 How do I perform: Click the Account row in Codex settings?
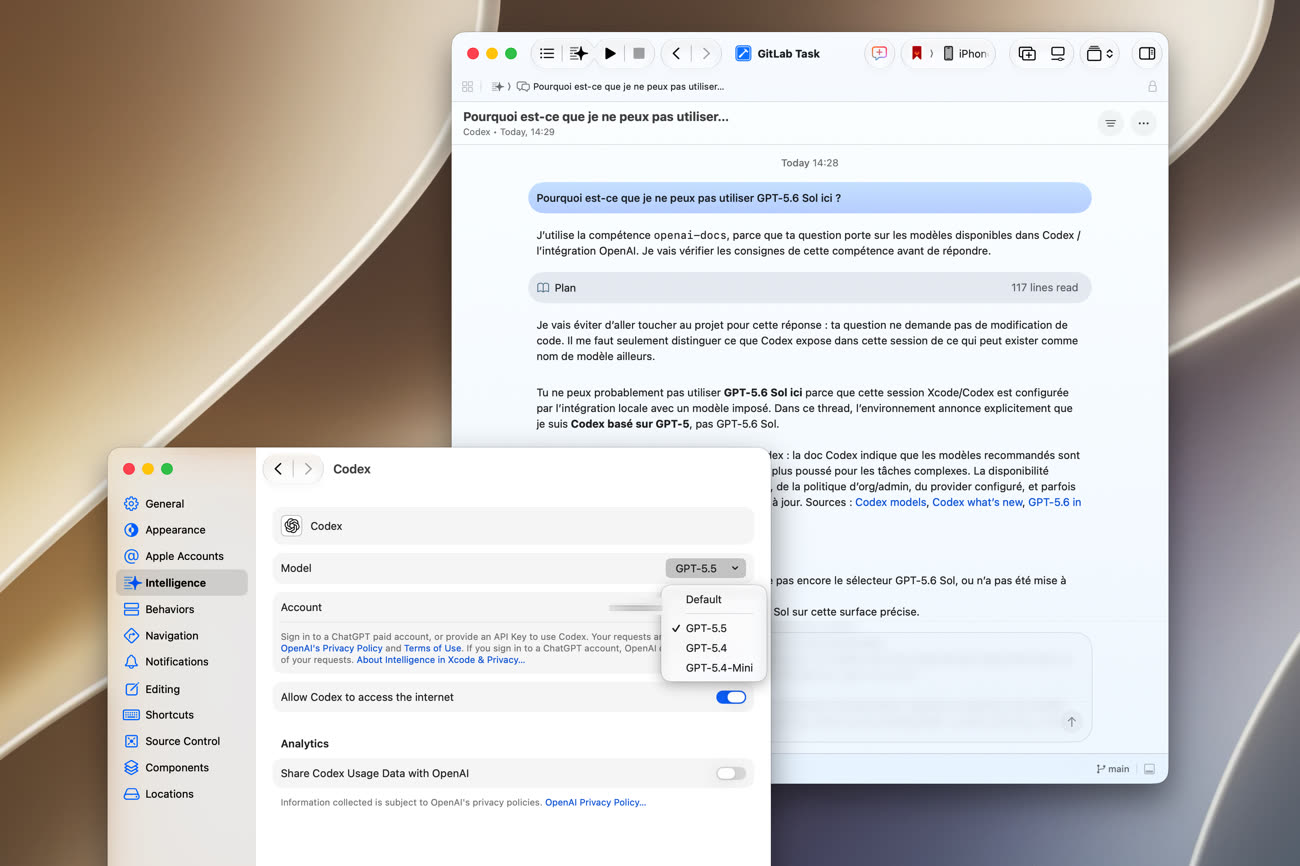(513, 607)
